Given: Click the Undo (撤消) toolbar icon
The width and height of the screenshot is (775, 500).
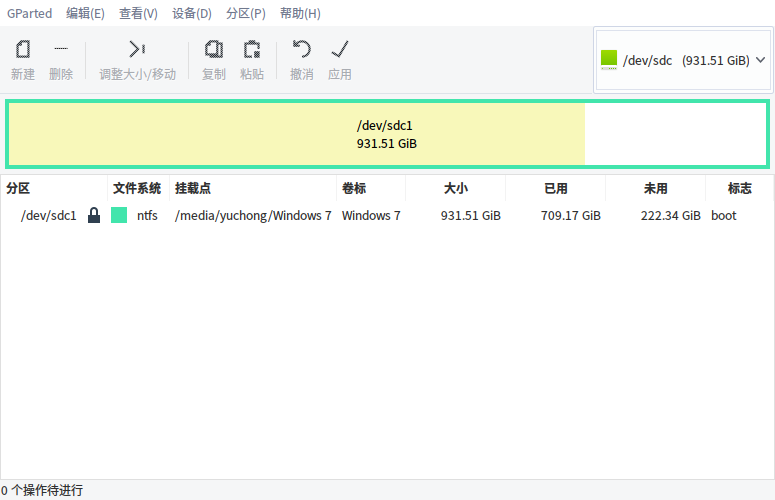Looking at the screenshot, I should [301, 49].
